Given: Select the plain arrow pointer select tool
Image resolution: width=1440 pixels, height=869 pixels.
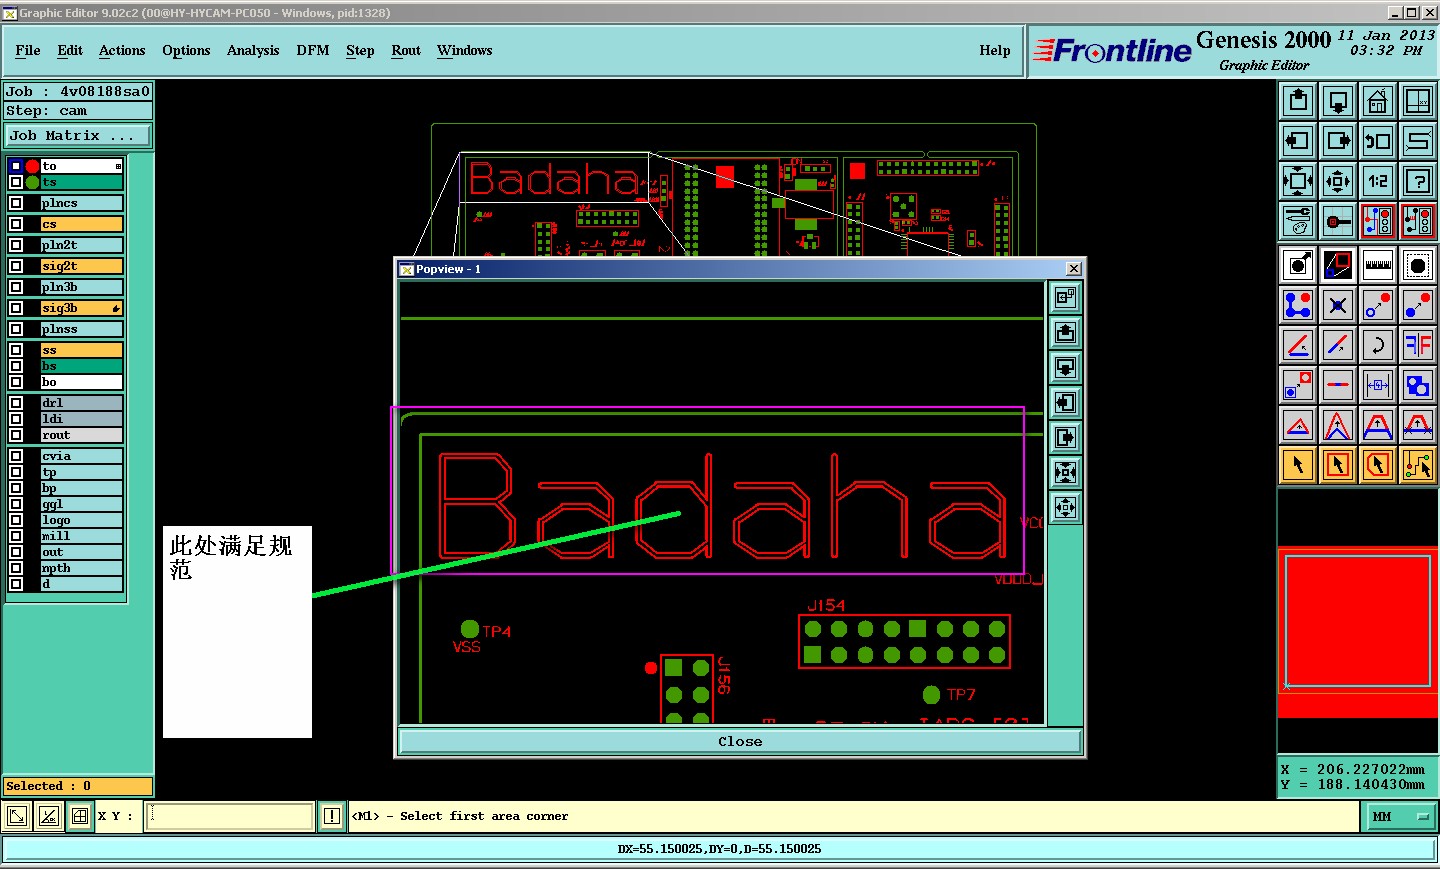Looking at the screenshot, I should click(x=1298, y=465).
